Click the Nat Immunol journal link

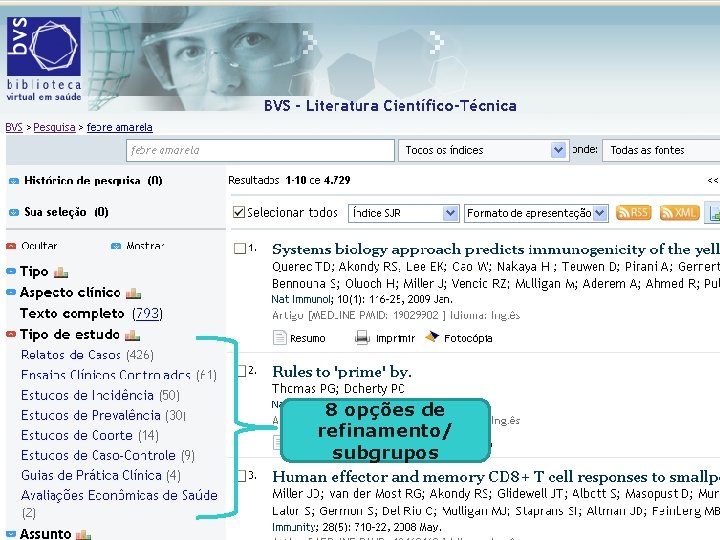coord(301,299)
